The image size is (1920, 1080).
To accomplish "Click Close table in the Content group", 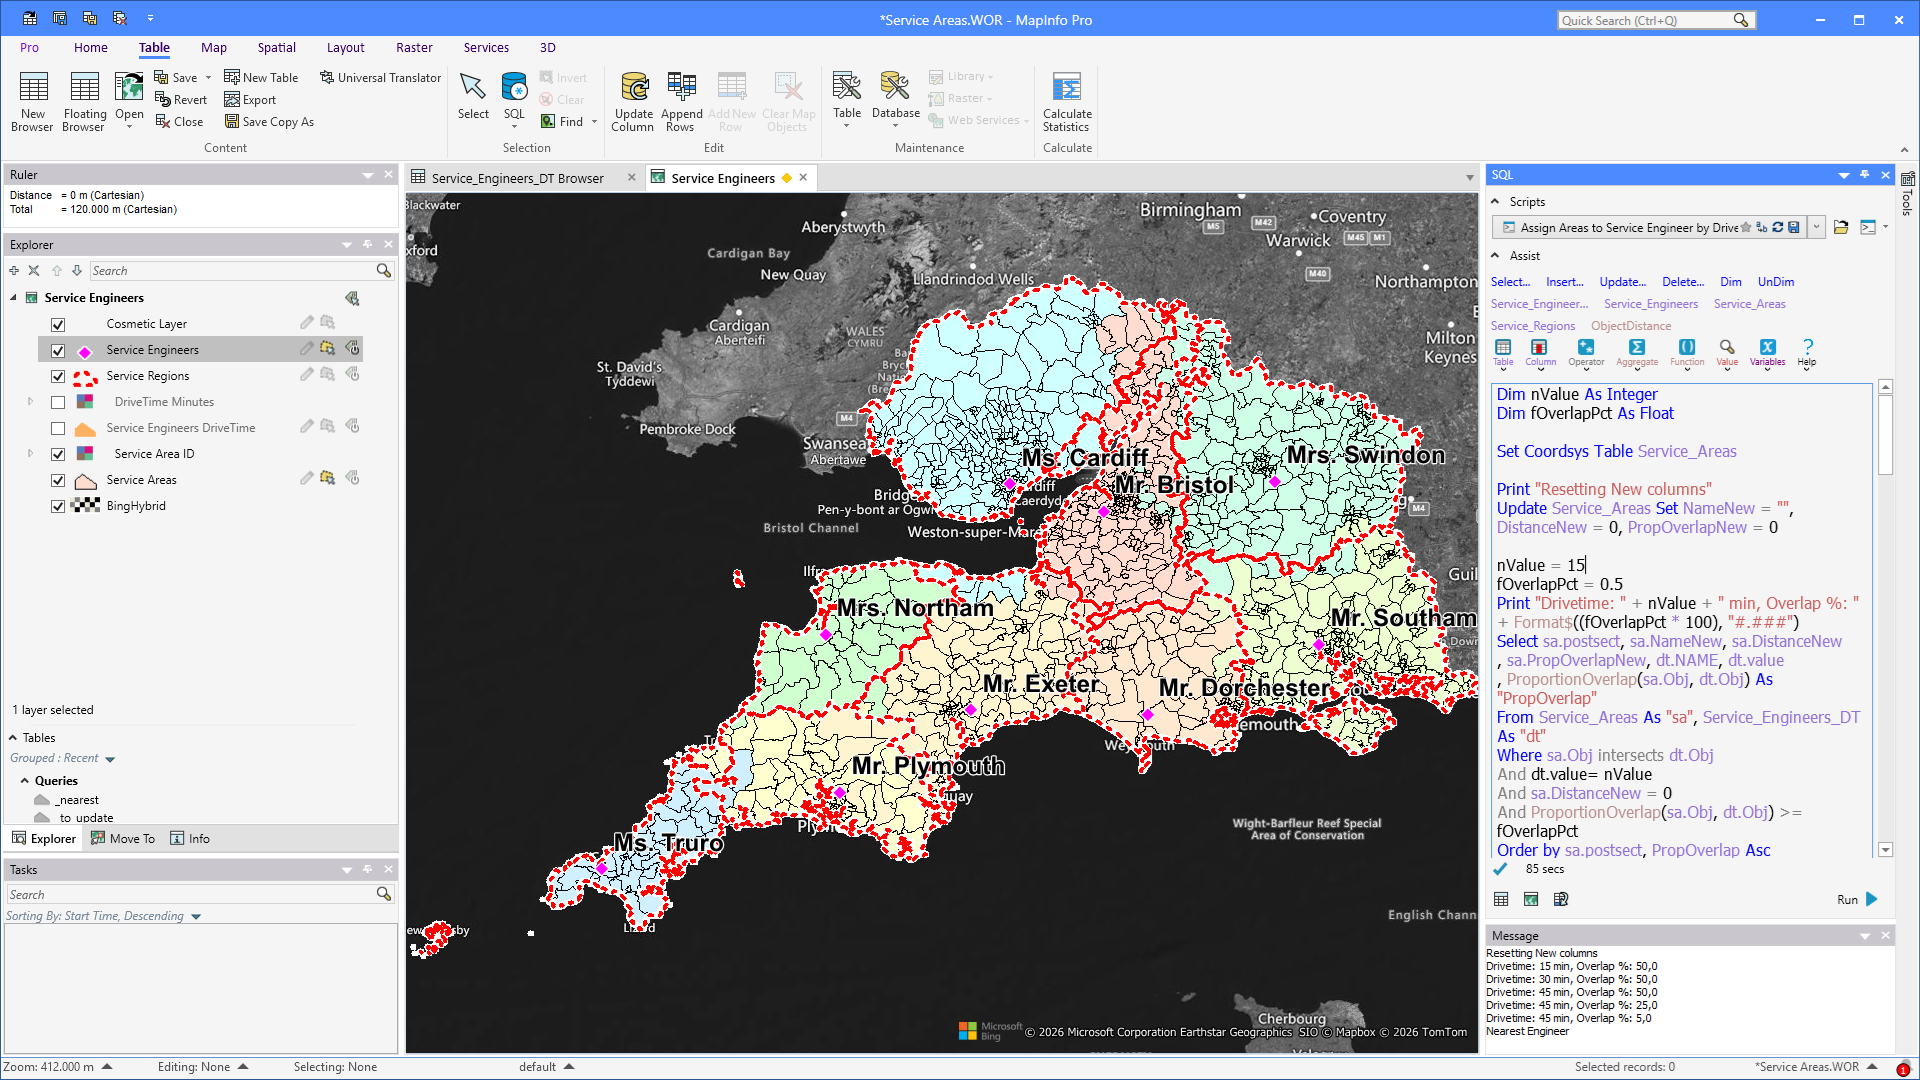I will pos(179,122).
